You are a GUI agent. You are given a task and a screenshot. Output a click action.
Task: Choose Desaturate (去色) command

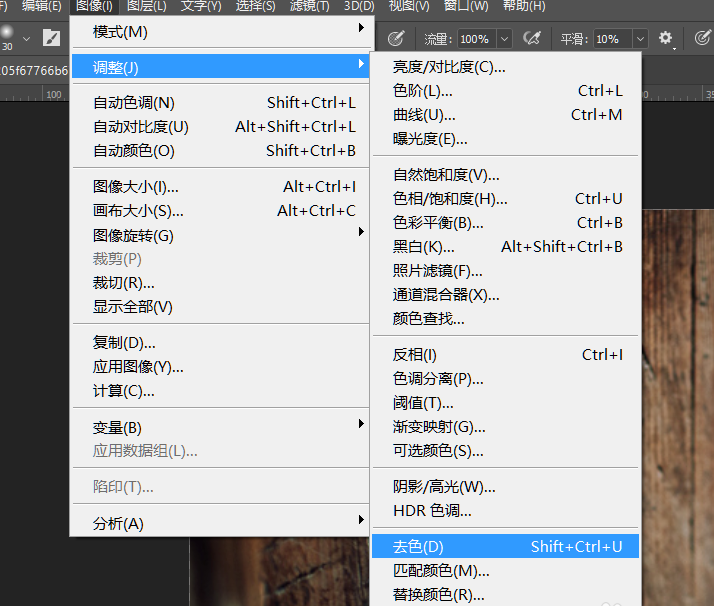(505, 546)
